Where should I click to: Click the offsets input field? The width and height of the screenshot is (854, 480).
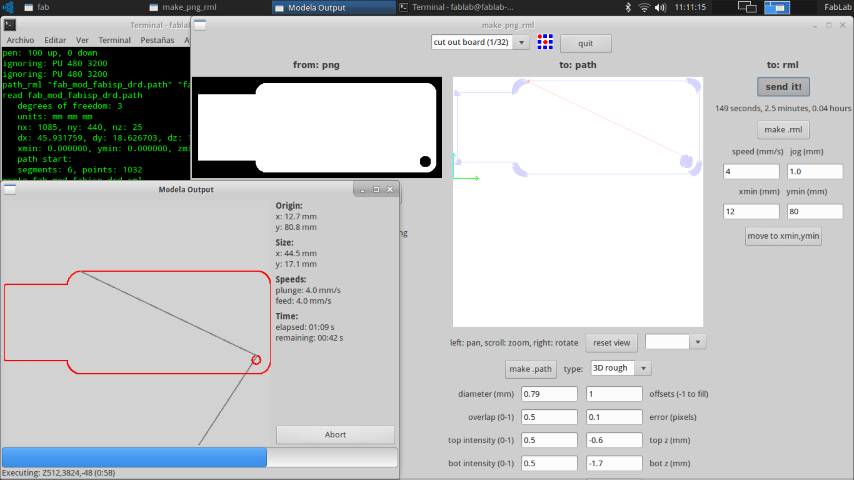pos(614,393)
